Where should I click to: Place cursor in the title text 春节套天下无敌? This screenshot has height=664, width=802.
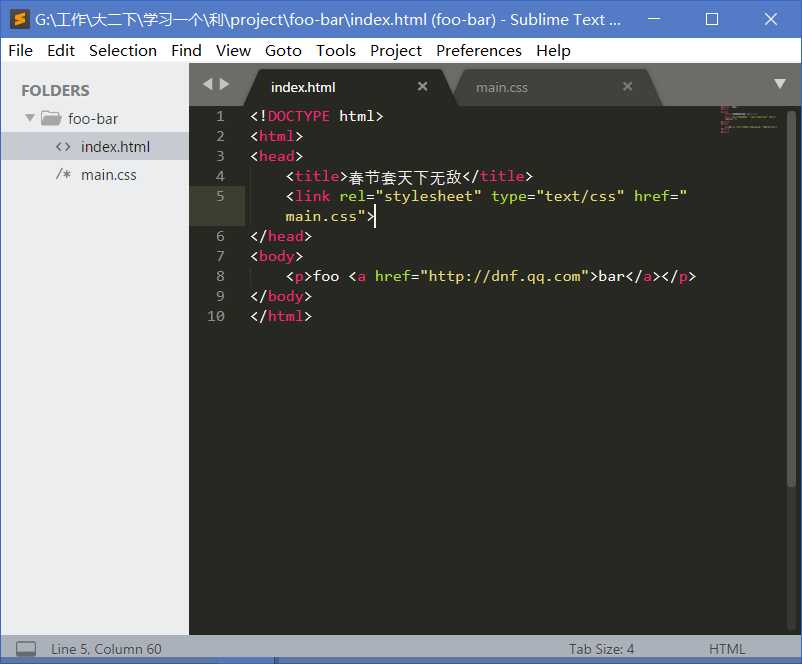pyautogui.click(x=405, y=177)
